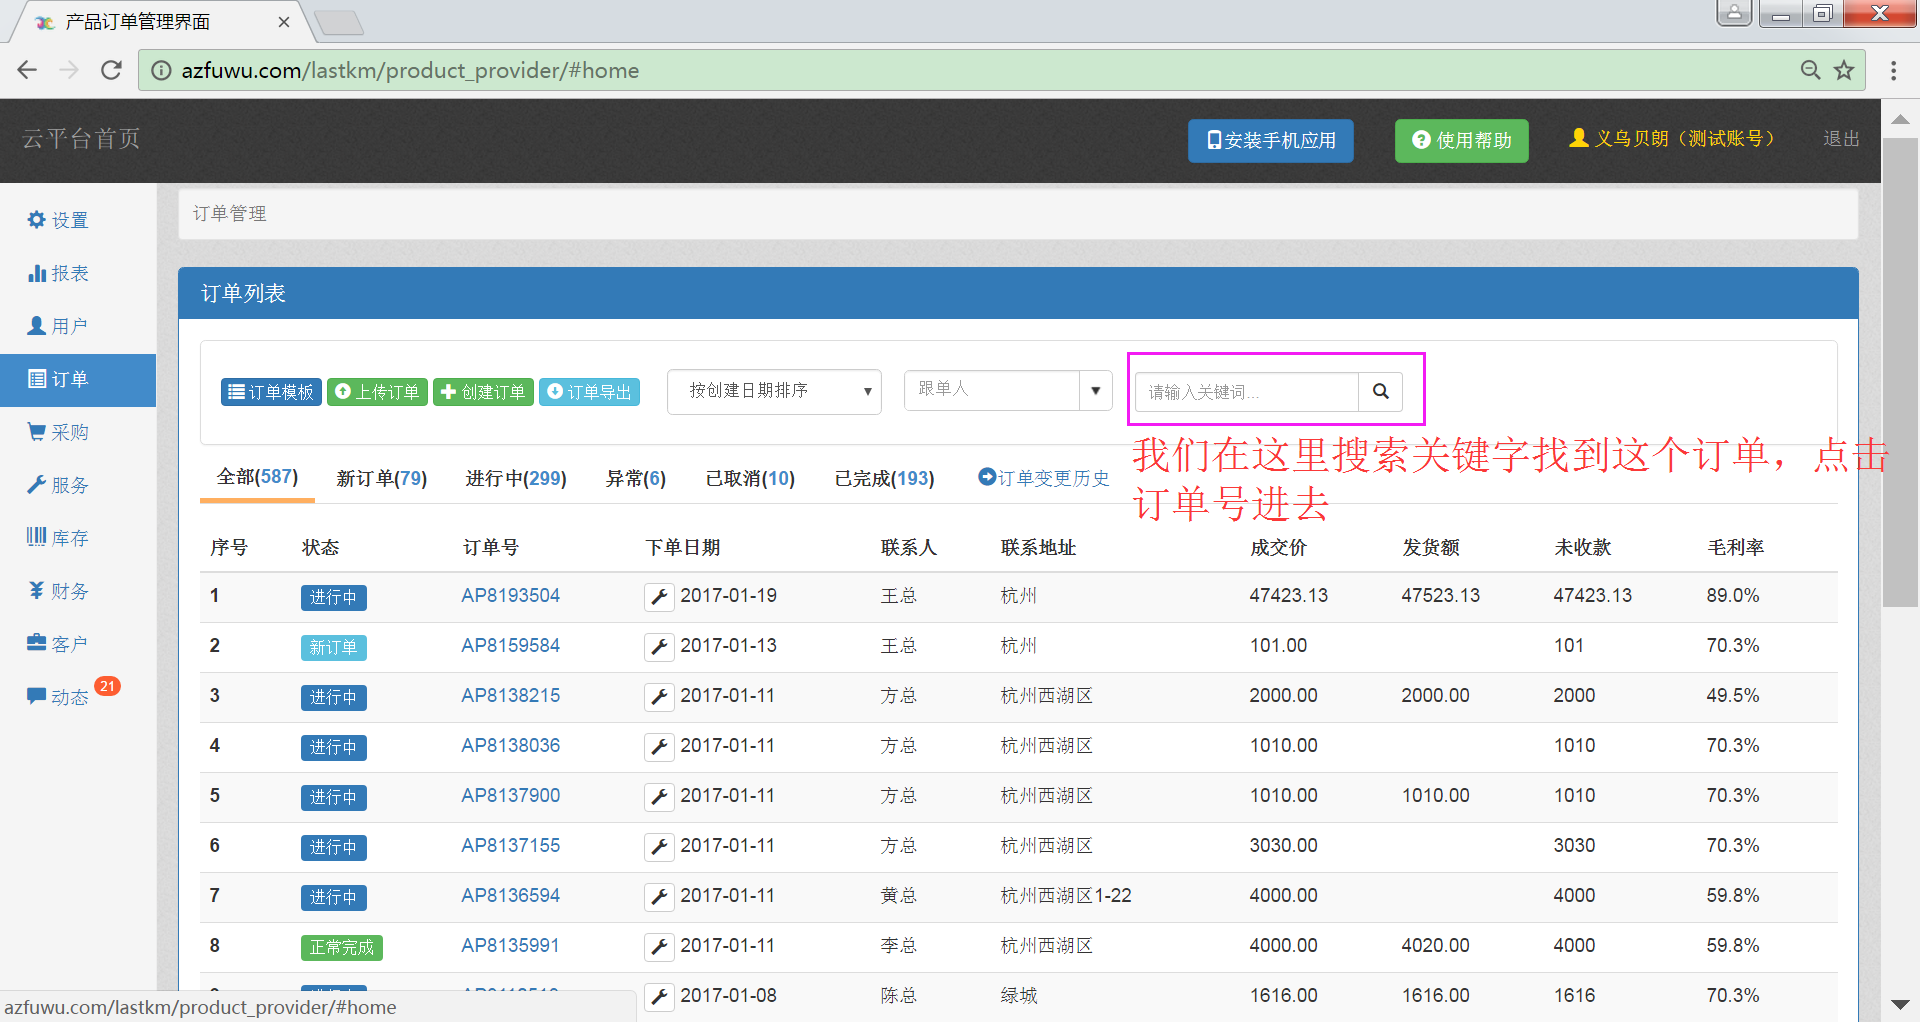Open order AP8137155
Screen dimensions: 1920x1022
pyautogui.click(x=510, y=845)
